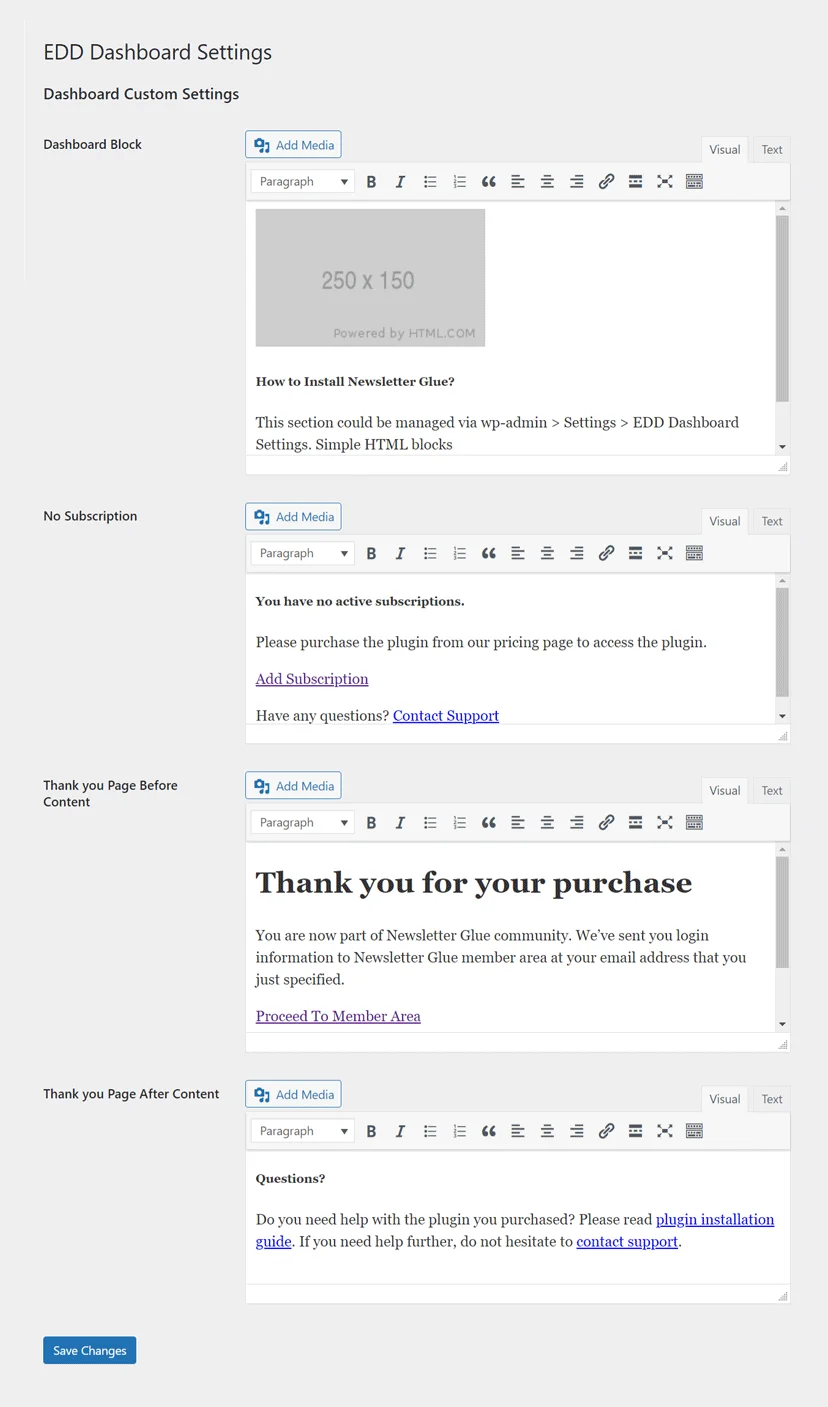The width and height of the screenshot is (828, 1407).
Task: Apply Italic in No Subscription editor
Action: (400, 554)
